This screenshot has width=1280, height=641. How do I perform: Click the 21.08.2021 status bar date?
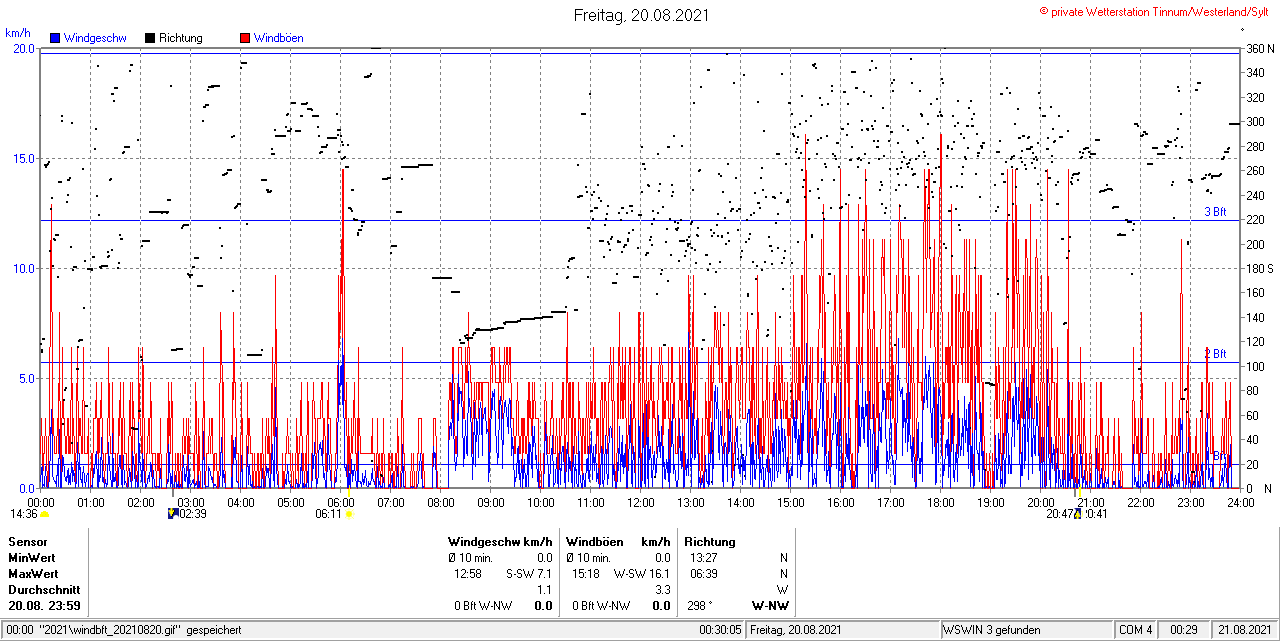1245,630
